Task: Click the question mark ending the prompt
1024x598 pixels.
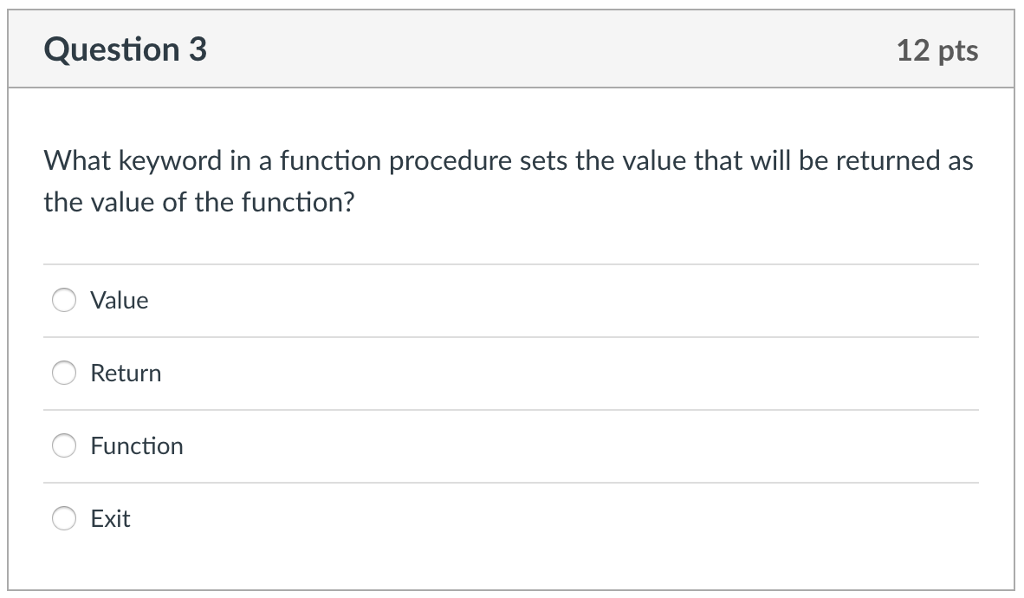Action: click(349, 203)
